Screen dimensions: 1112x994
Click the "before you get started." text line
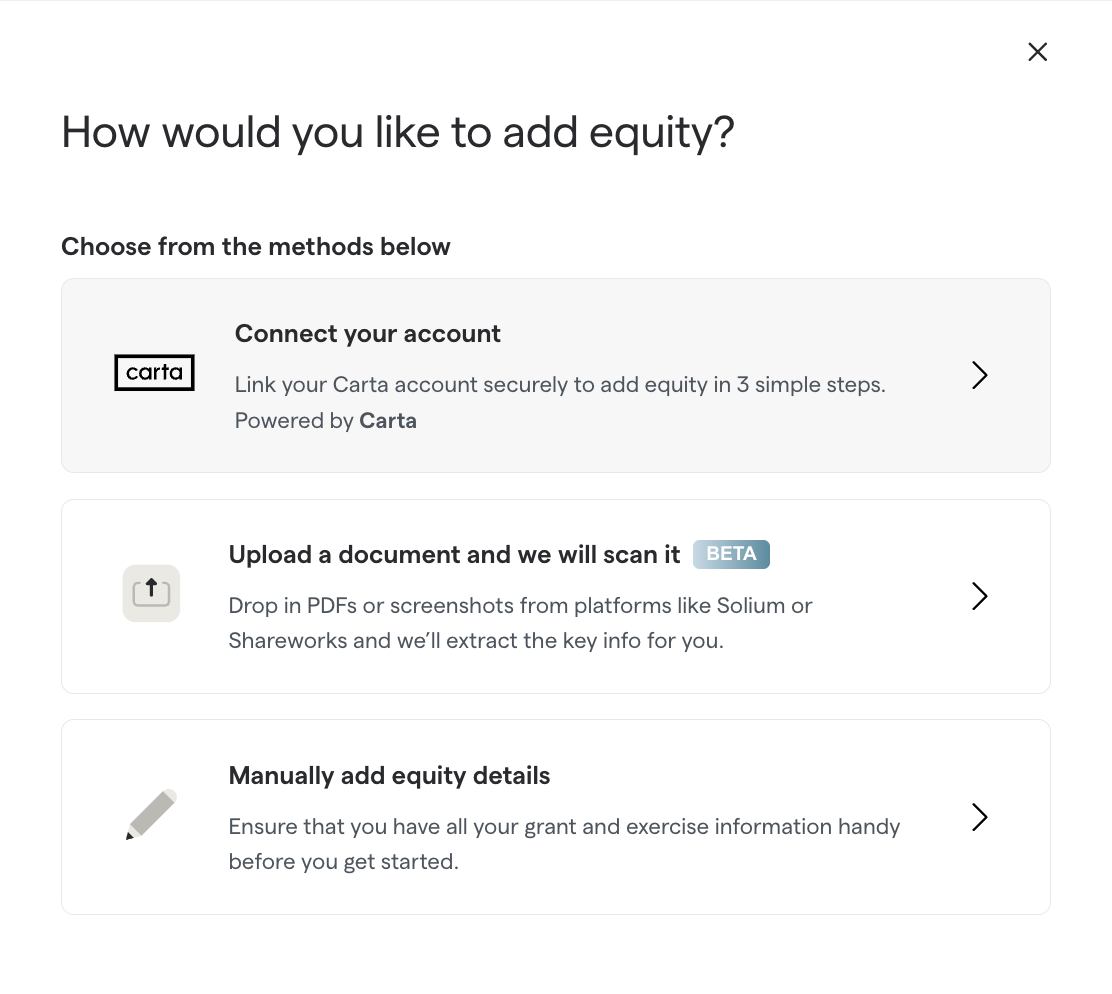coord(343,862)
